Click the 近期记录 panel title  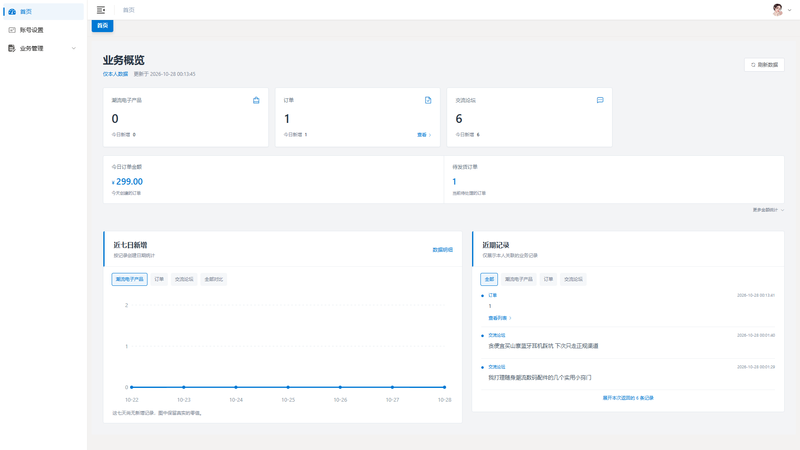point(496,245)
